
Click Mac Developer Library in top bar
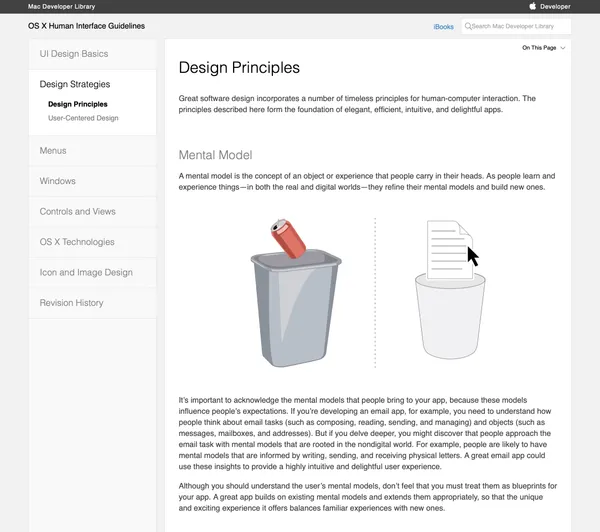62,7
